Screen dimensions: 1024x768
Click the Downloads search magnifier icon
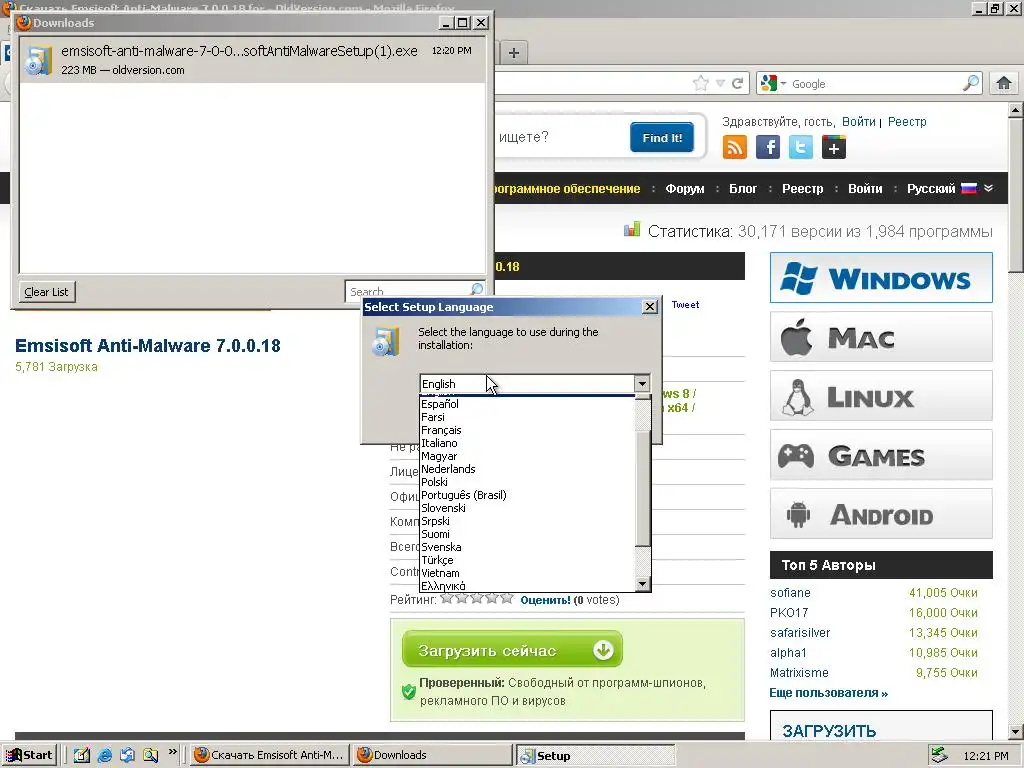pyautogui.click(x=477, y=289)
